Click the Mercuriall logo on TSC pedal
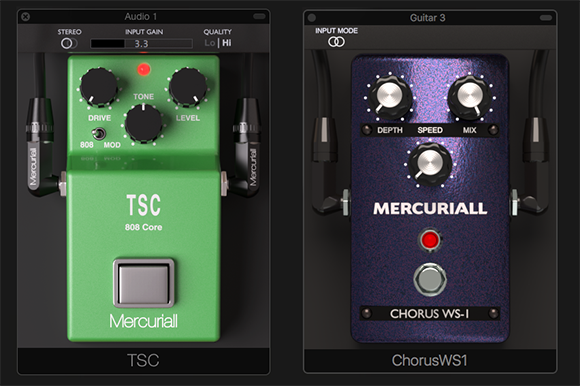The width and height of the screenshot is (580, 386). click(x=144, y=321)
